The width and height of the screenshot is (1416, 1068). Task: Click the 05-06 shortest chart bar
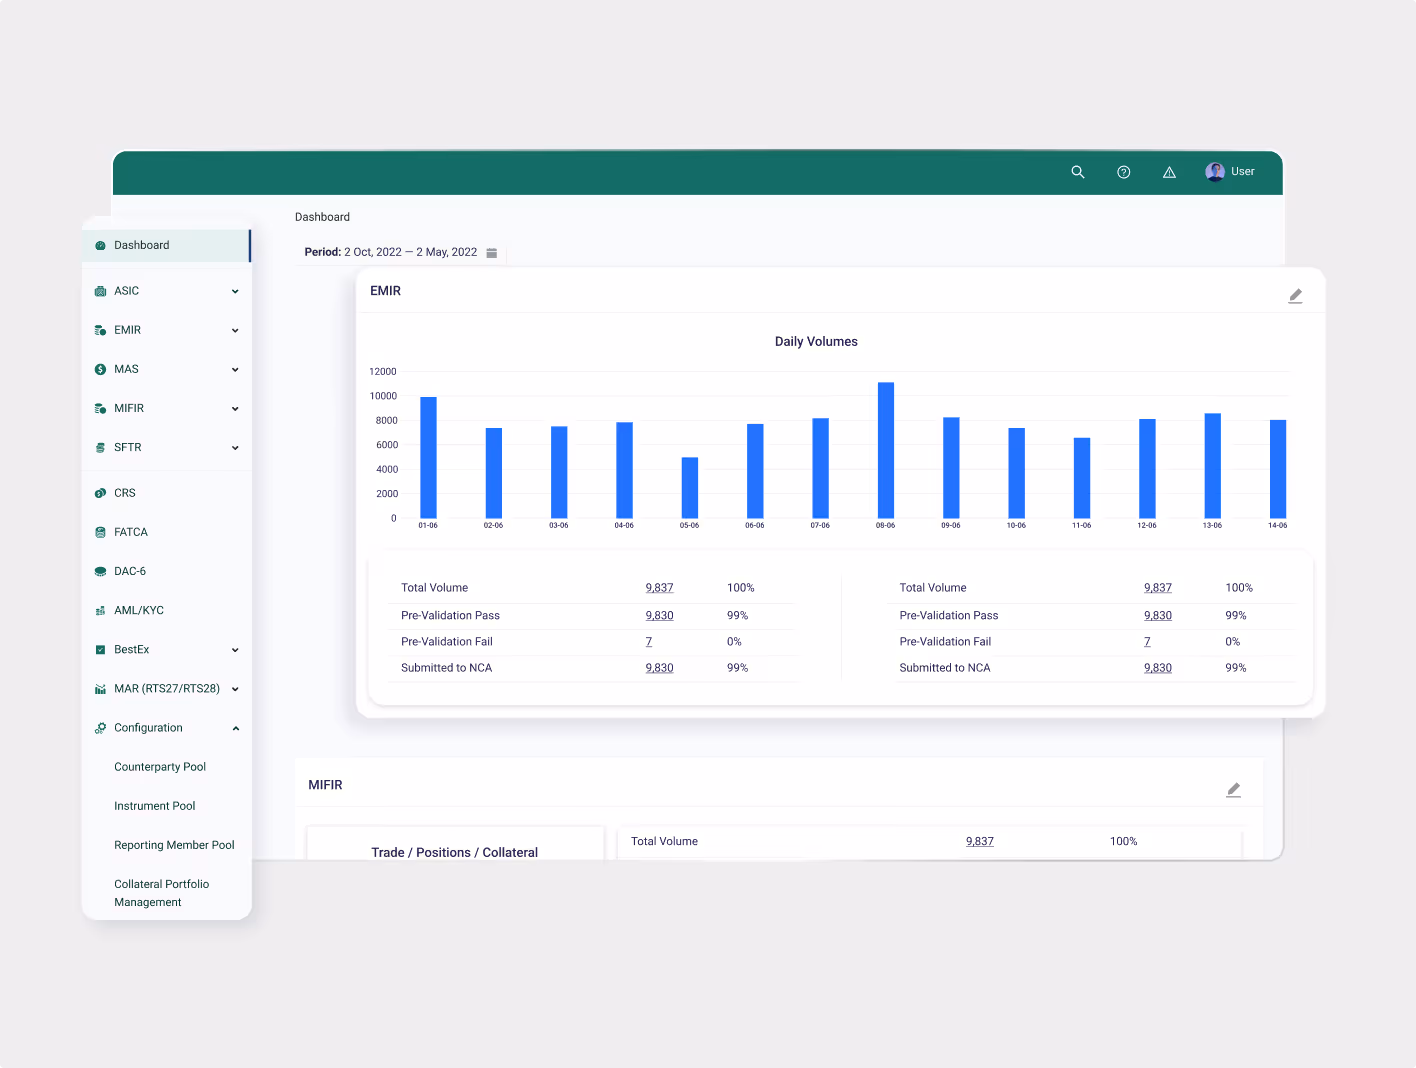coord(690,488)
